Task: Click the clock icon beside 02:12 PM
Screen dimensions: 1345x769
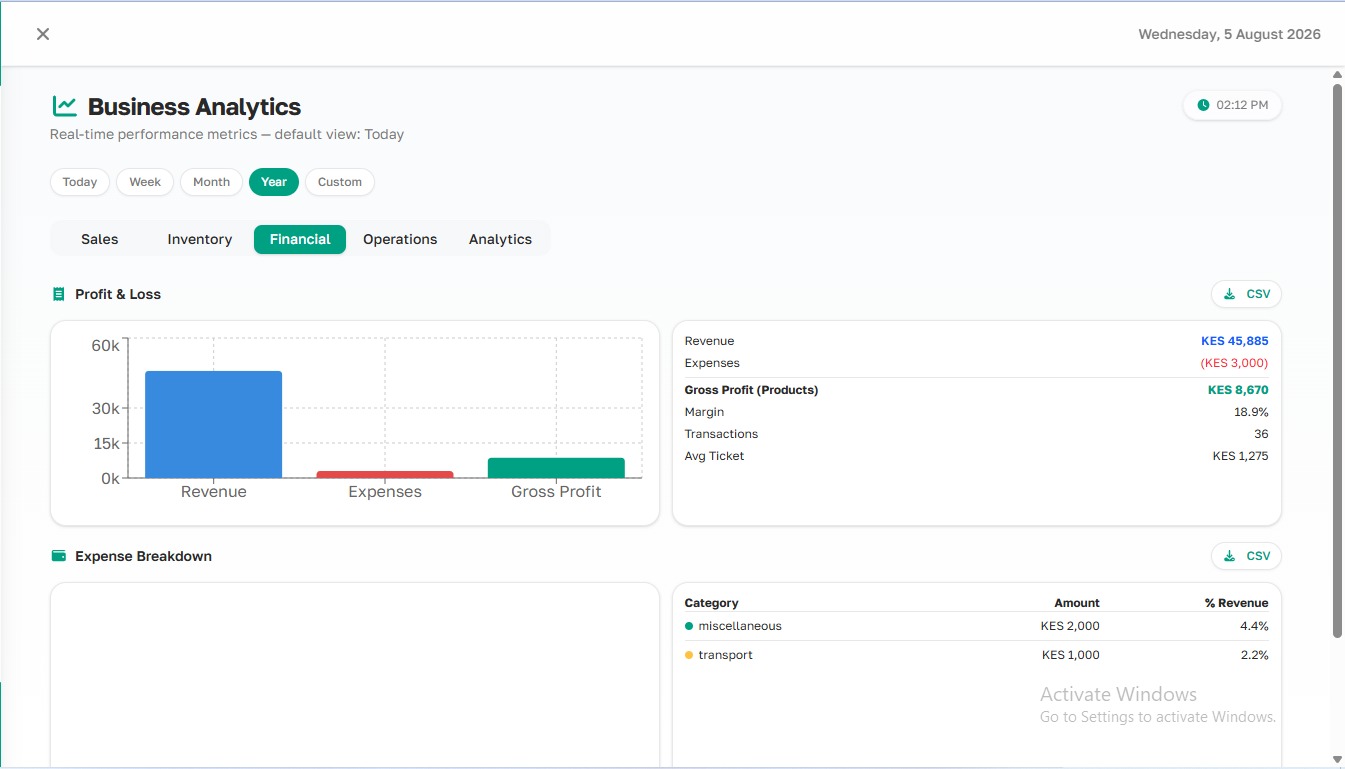Action: [x=1203, y=105]
